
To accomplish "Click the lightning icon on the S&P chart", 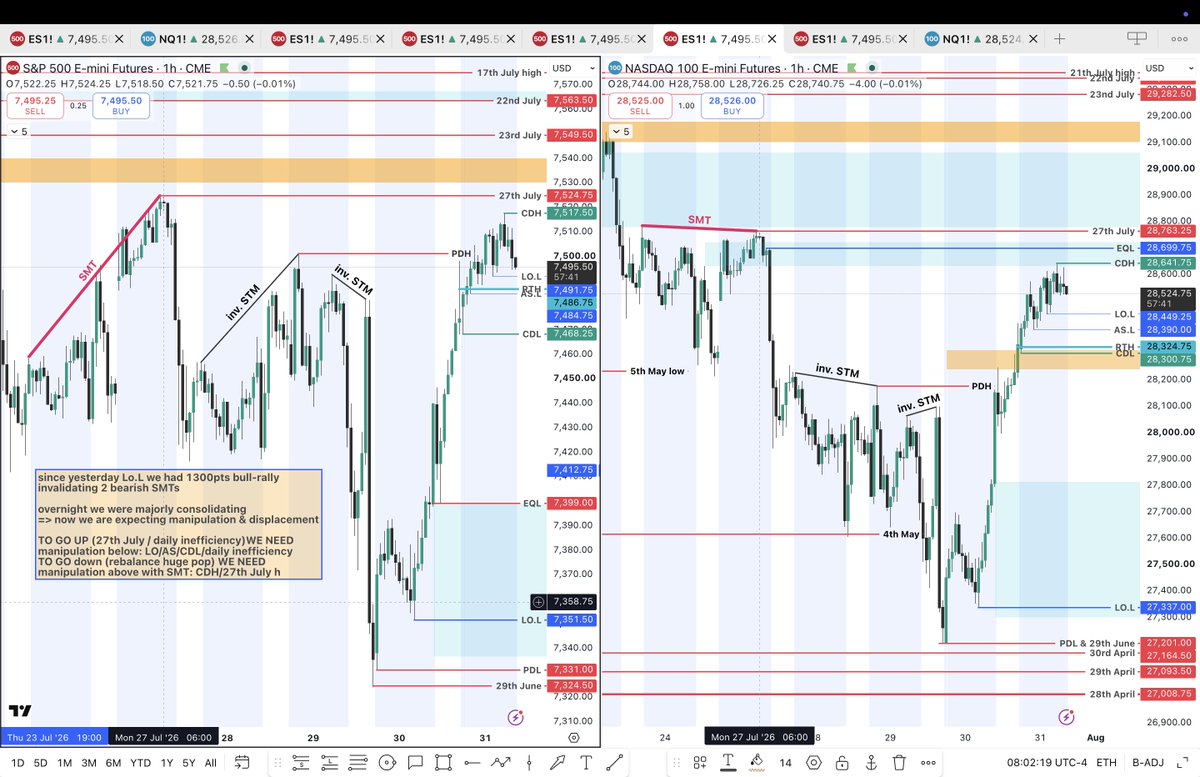I will click(x=515, y=717).
